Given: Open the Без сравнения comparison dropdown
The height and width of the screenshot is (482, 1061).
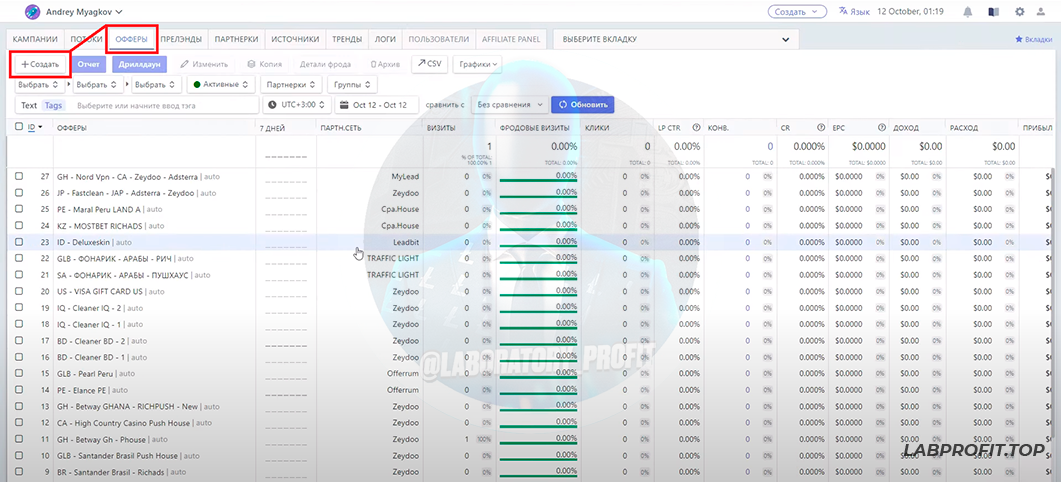Looking at the screenshot, I should tap(510, 104).
